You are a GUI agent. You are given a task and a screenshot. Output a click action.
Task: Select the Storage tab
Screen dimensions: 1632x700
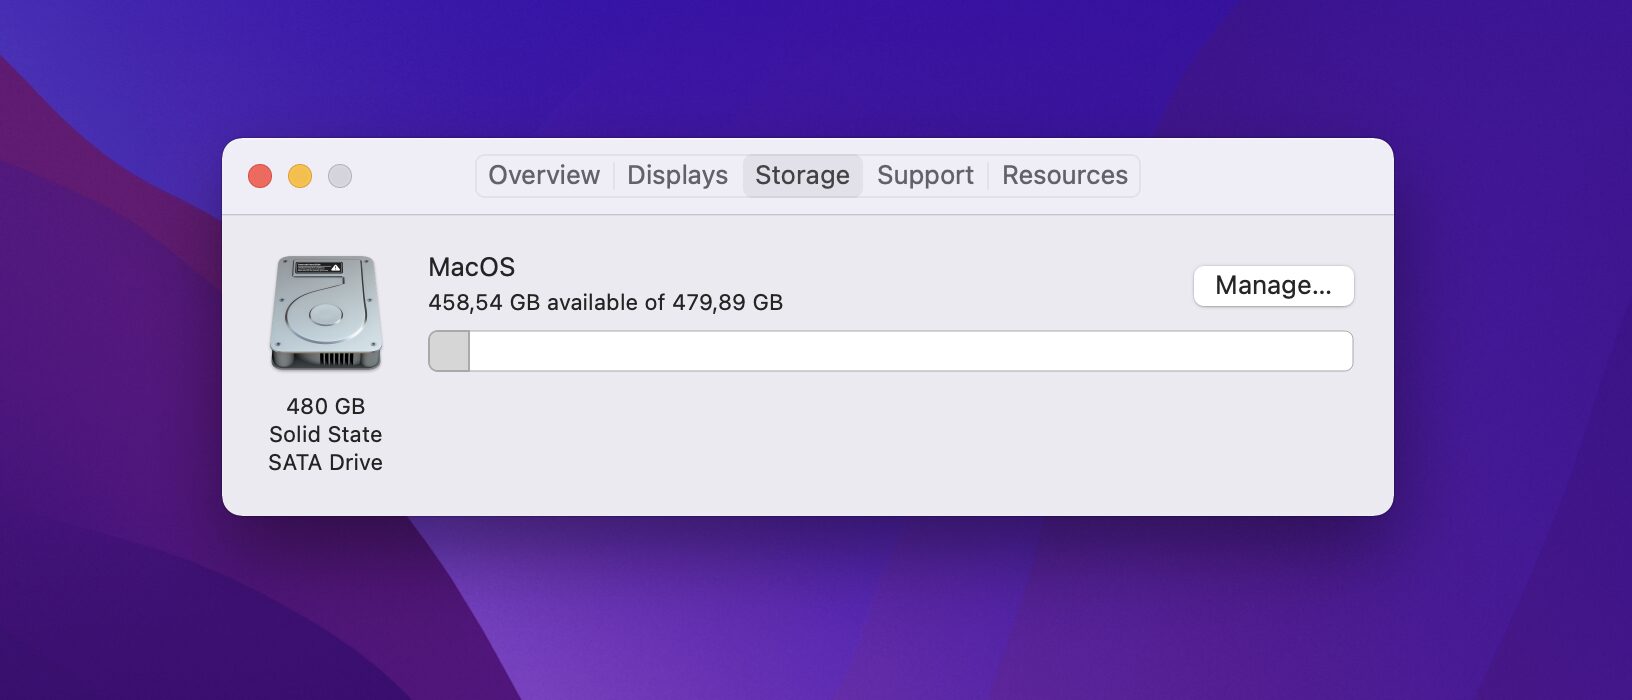[802, 176]
